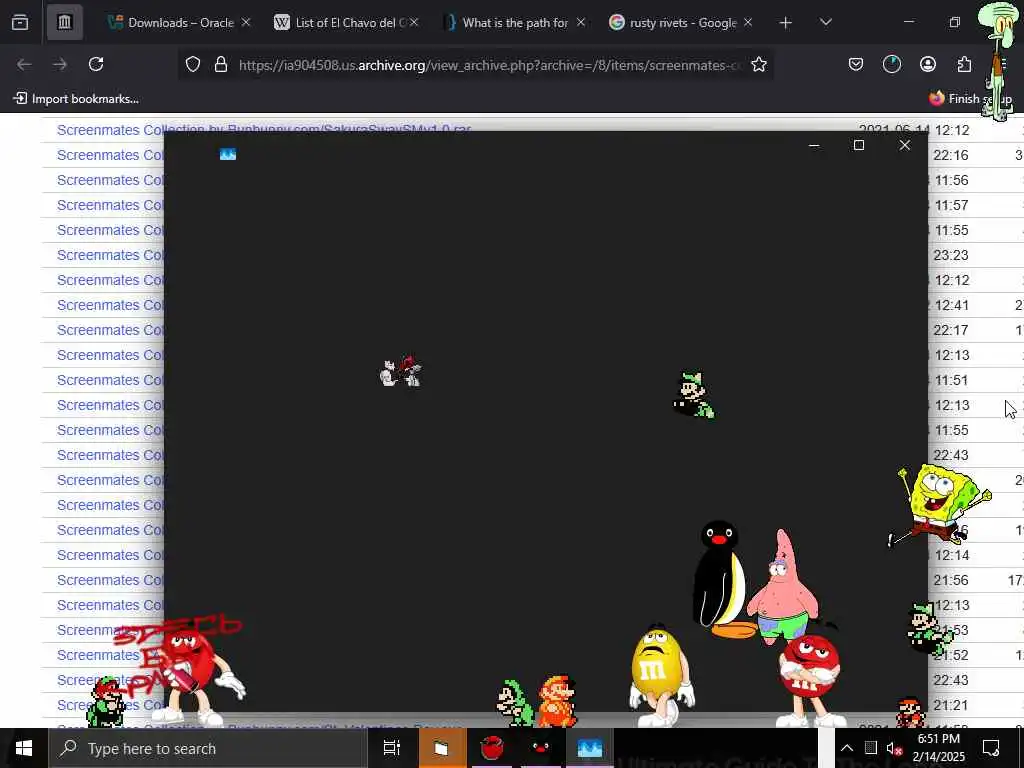Click the running SpongeBob screenmate

click(940, 504)
